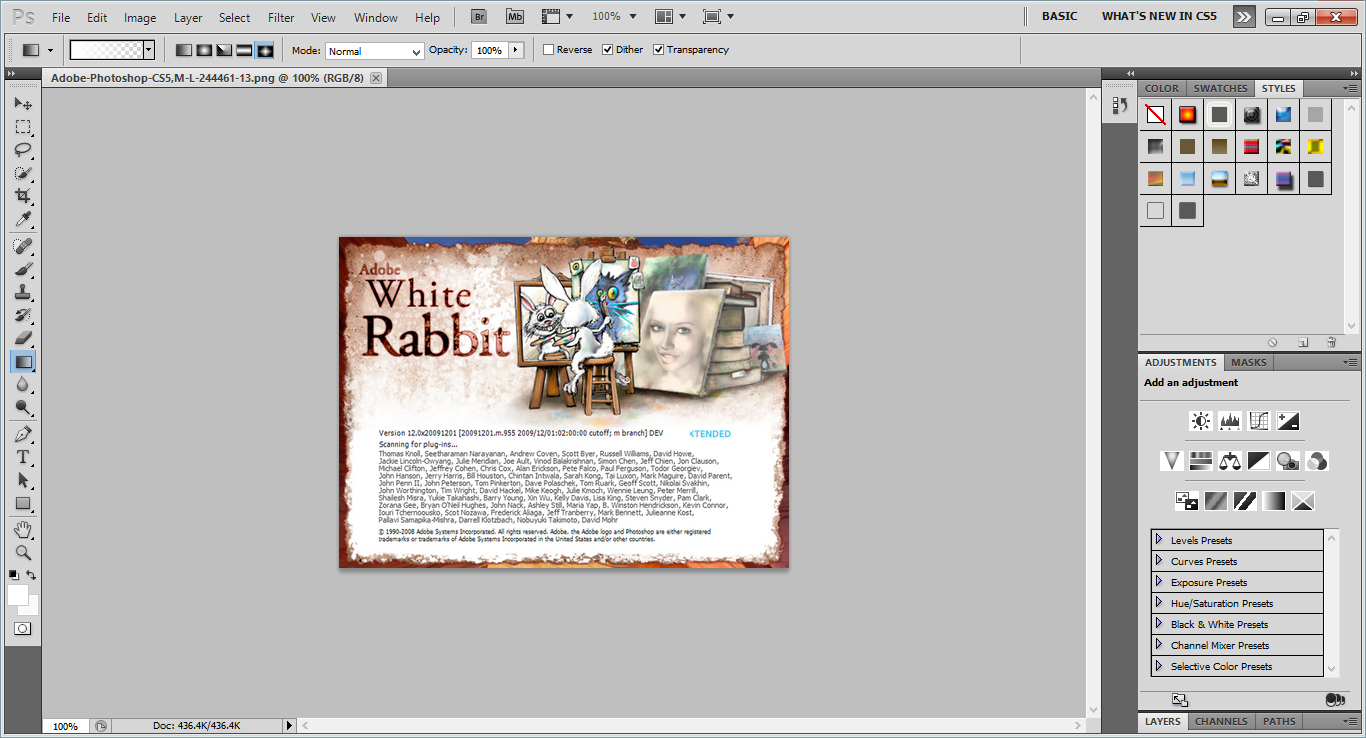The width and height of the screenshot is (1366, 738).
Task: Click the foreground color swatch
Action: (17, 595)
